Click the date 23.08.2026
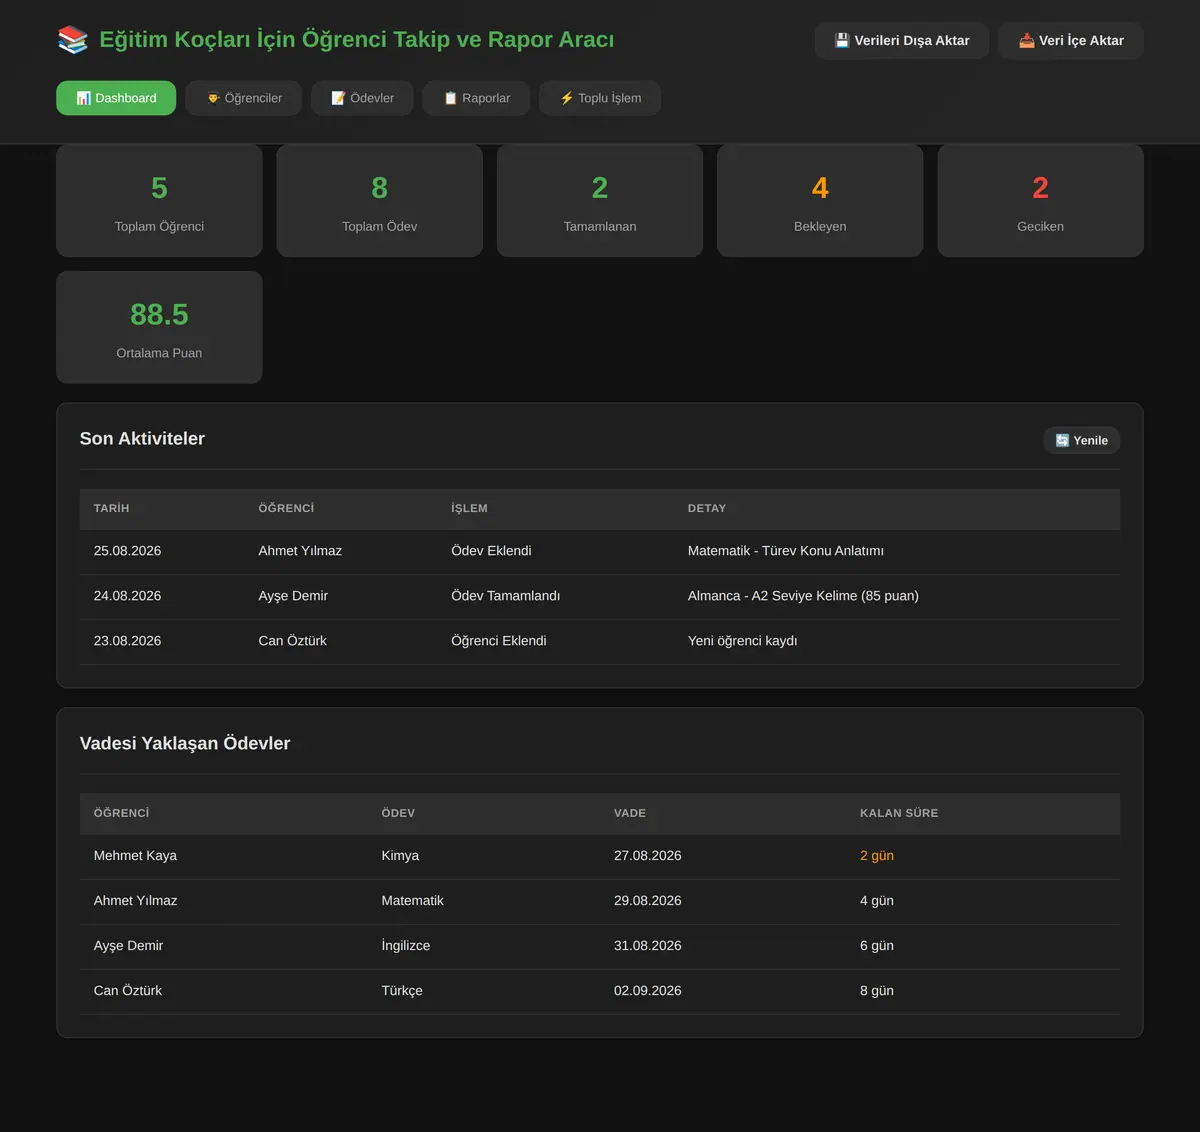This screenshot has width=1200, height=1132. (x=127, y=641)
